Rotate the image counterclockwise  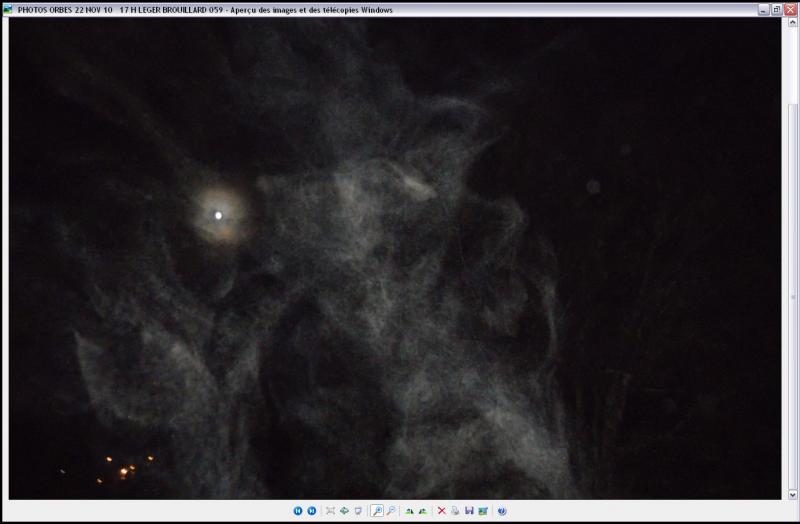point(423,511)
